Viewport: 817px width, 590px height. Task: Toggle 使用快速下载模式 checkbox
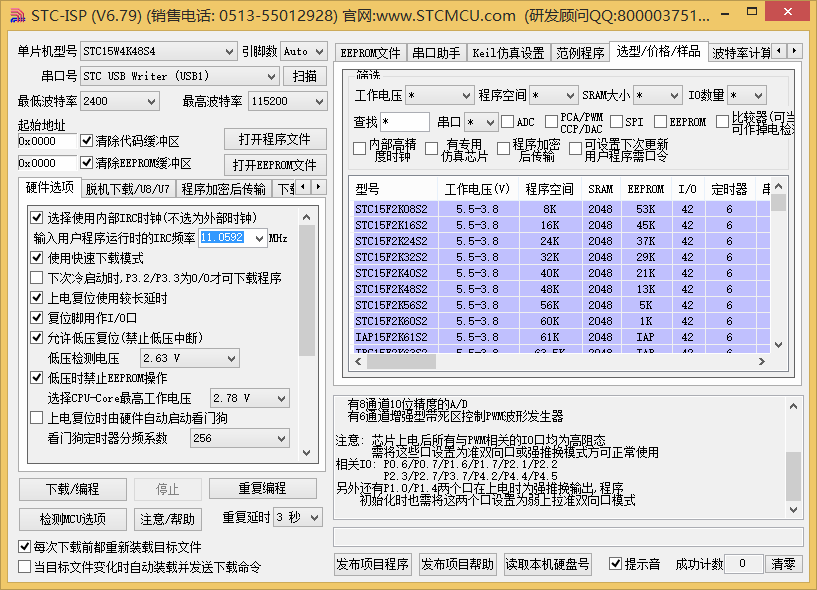click(x=36, y=257)
